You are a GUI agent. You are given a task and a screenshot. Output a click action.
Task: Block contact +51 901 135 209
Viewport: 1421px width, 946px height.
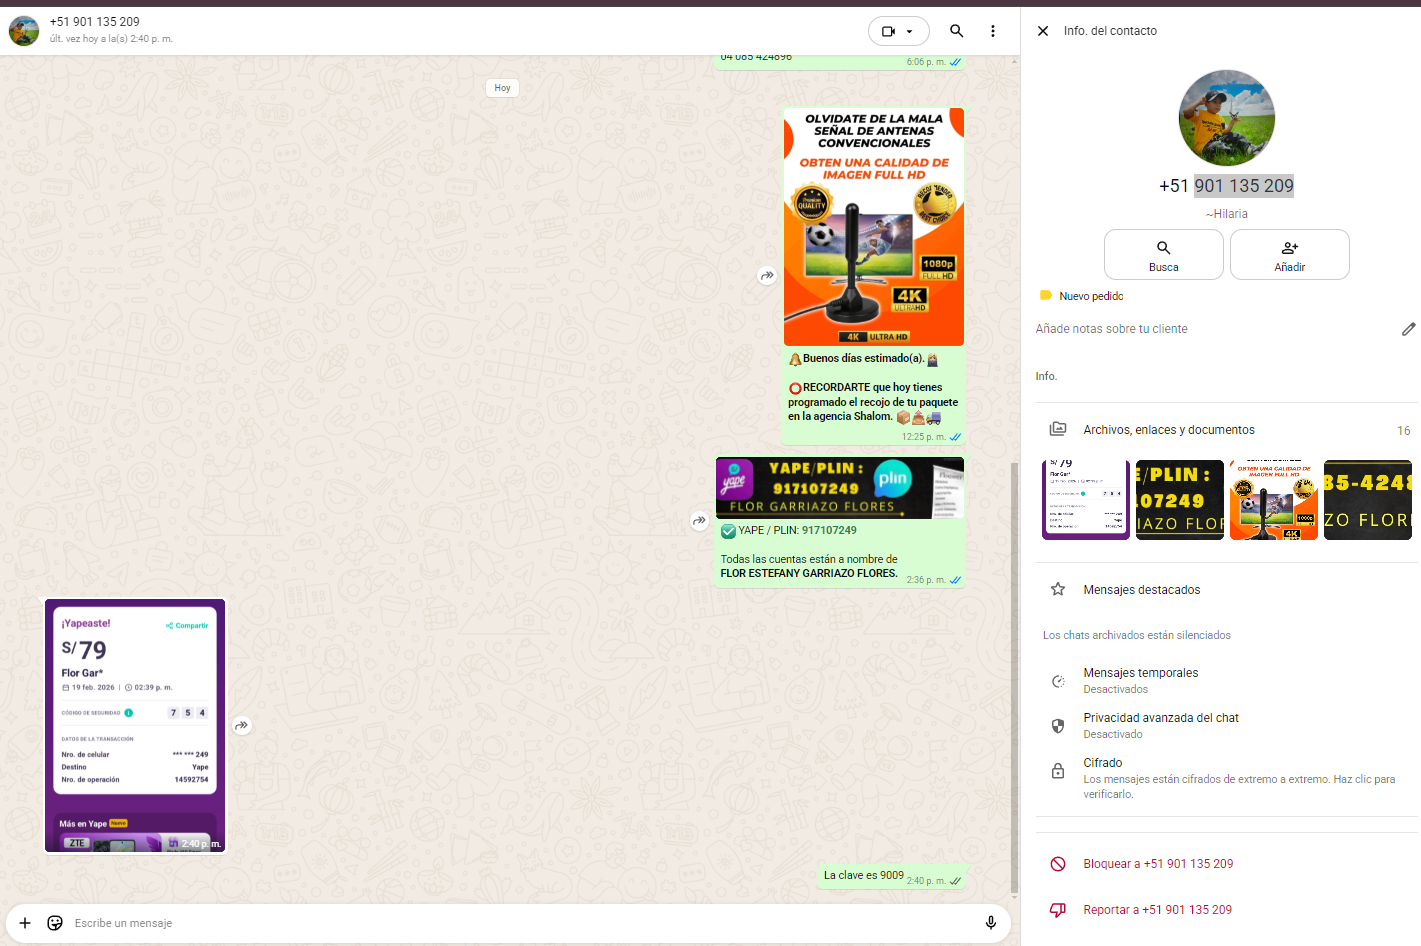[x=1157, y=864]
